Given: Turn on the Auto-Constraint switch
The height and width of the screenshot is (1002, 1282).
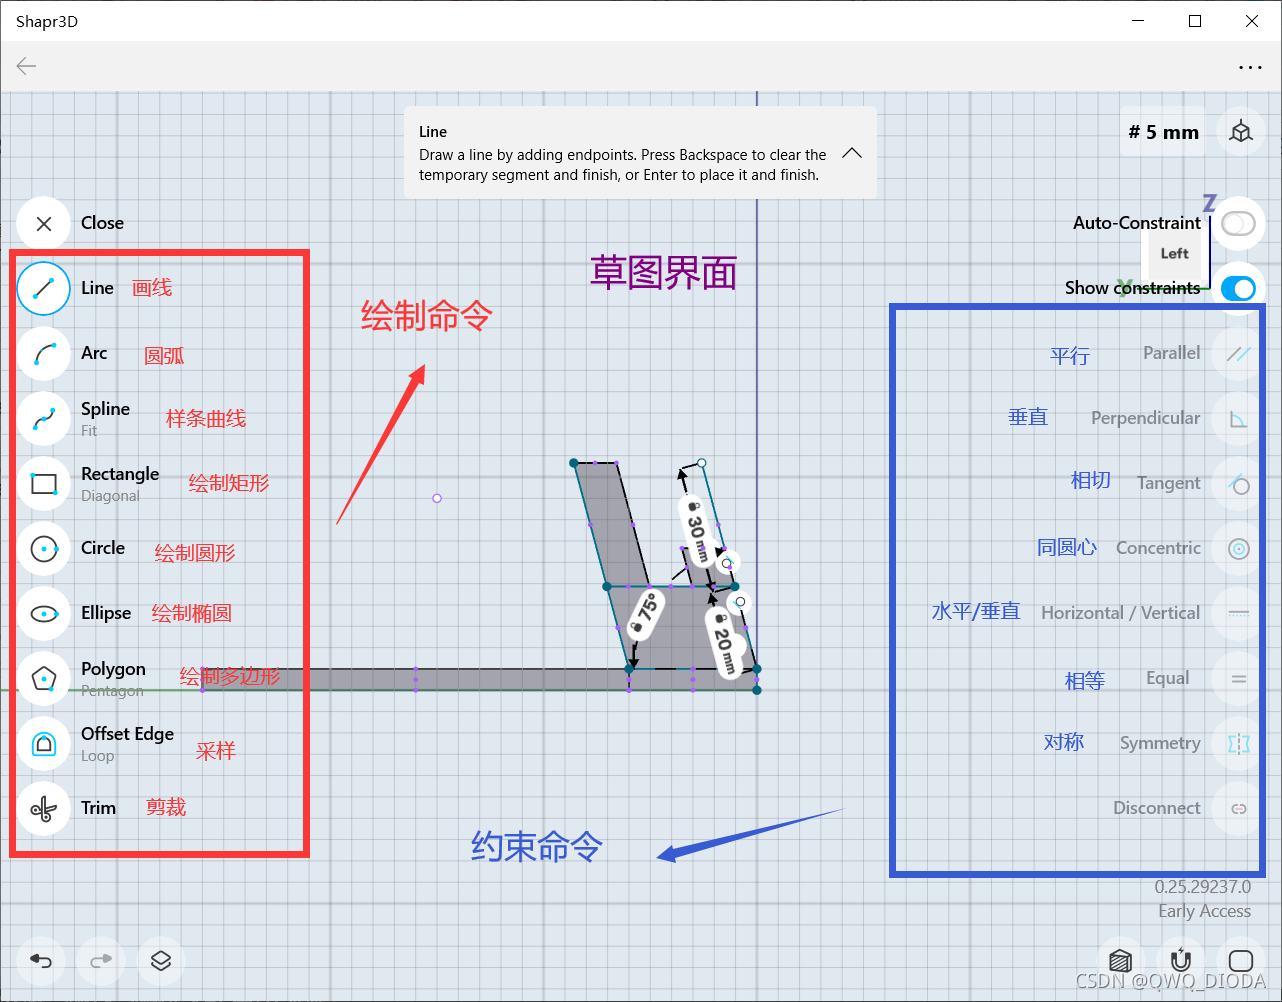Looking at the screenshot, I should tap(1238, 223).
